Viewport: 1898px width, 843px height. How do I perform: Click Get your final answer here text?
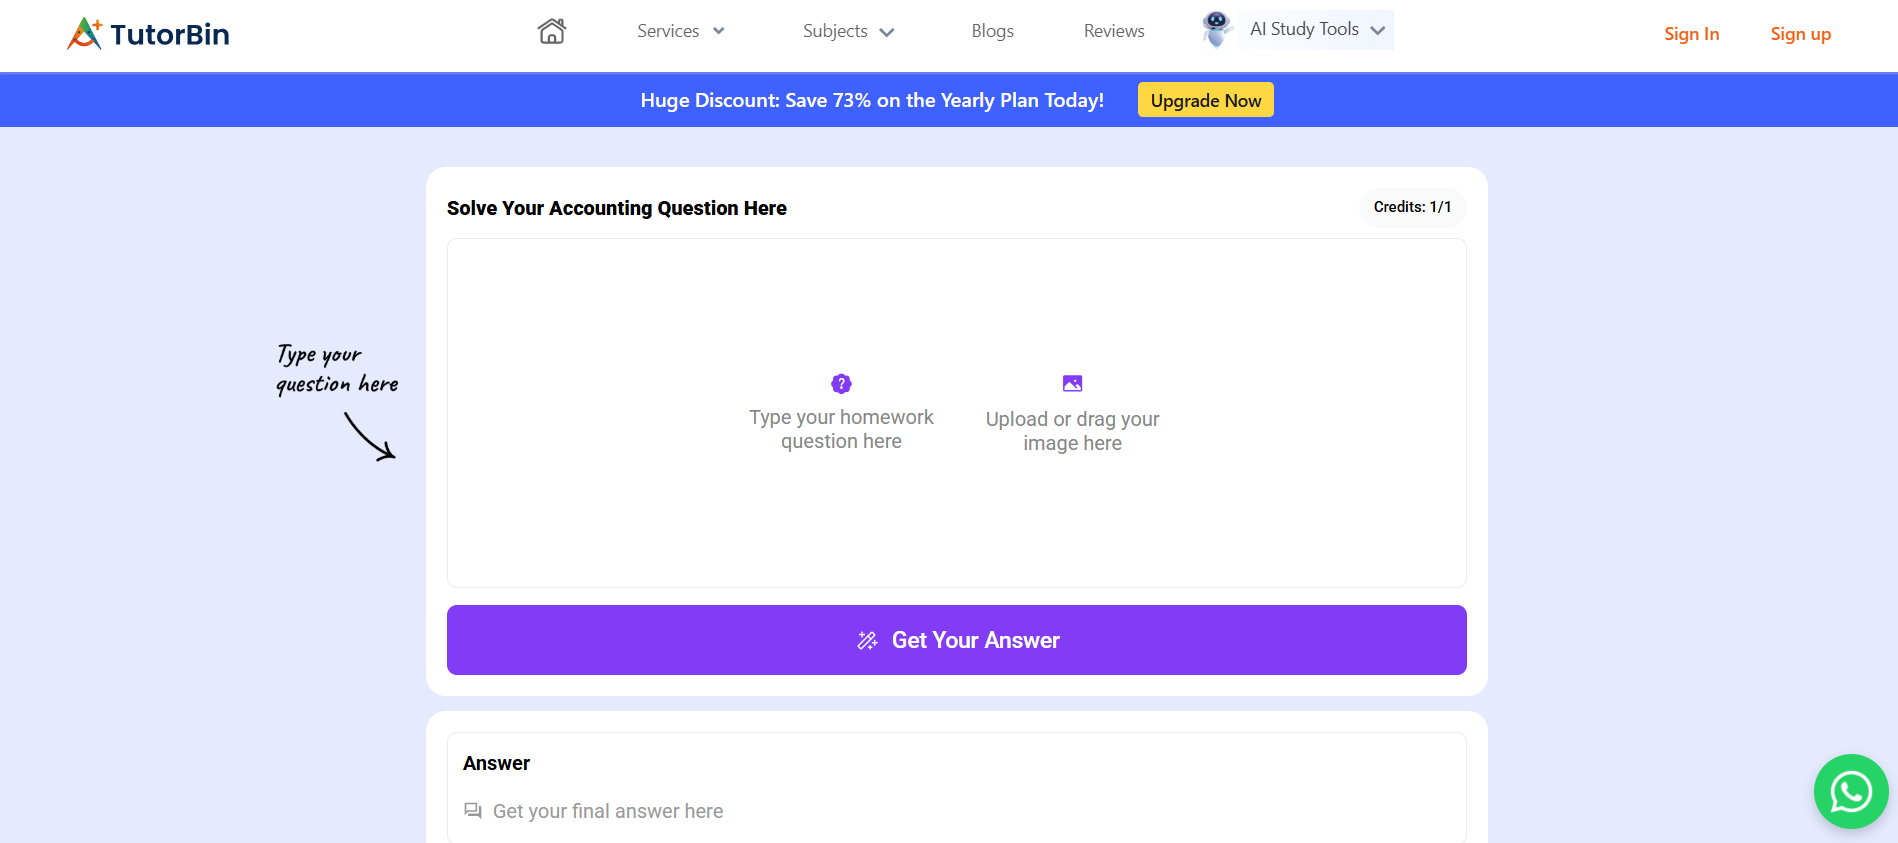pyautogui.click(x=608, y=811)
